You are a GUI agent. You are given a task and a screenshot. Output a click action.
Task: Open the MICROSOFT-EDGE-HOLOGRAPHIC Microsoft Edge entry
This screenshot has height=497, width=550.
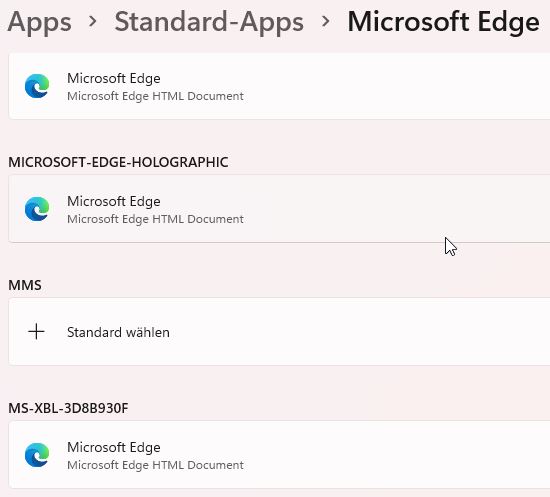point(279,209)
